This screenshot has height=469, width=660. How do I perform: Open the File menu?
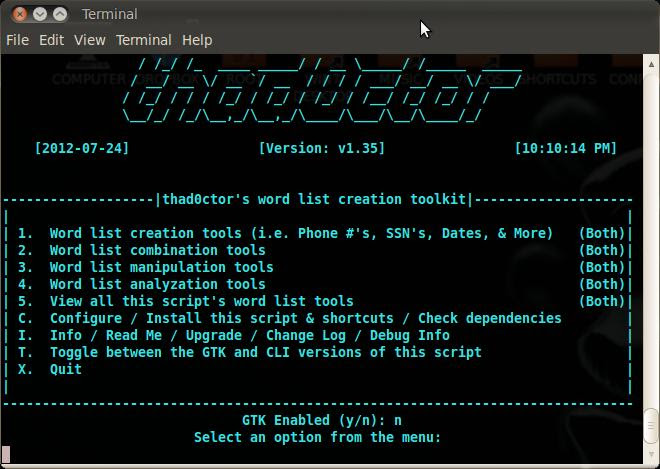pyautogui.click(x=18, y=40)
